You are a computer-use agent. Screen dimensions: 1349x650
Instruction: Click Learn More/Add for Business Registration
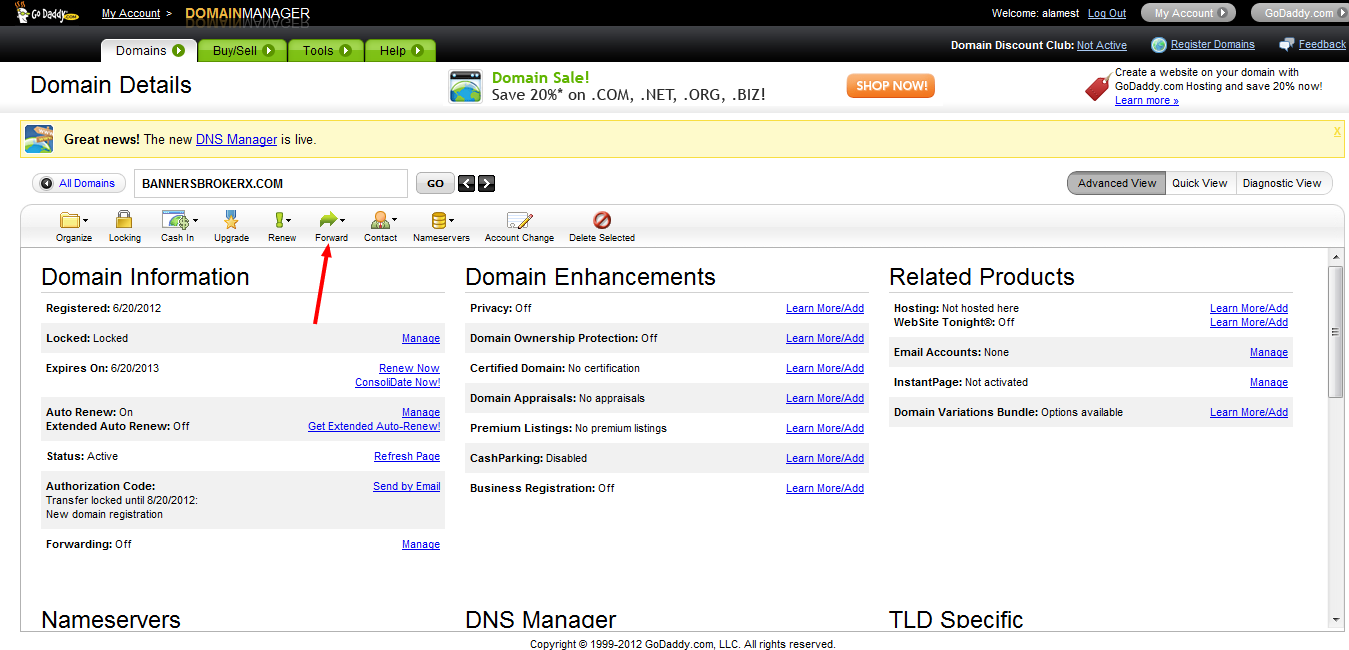click(x=825, y=488)
